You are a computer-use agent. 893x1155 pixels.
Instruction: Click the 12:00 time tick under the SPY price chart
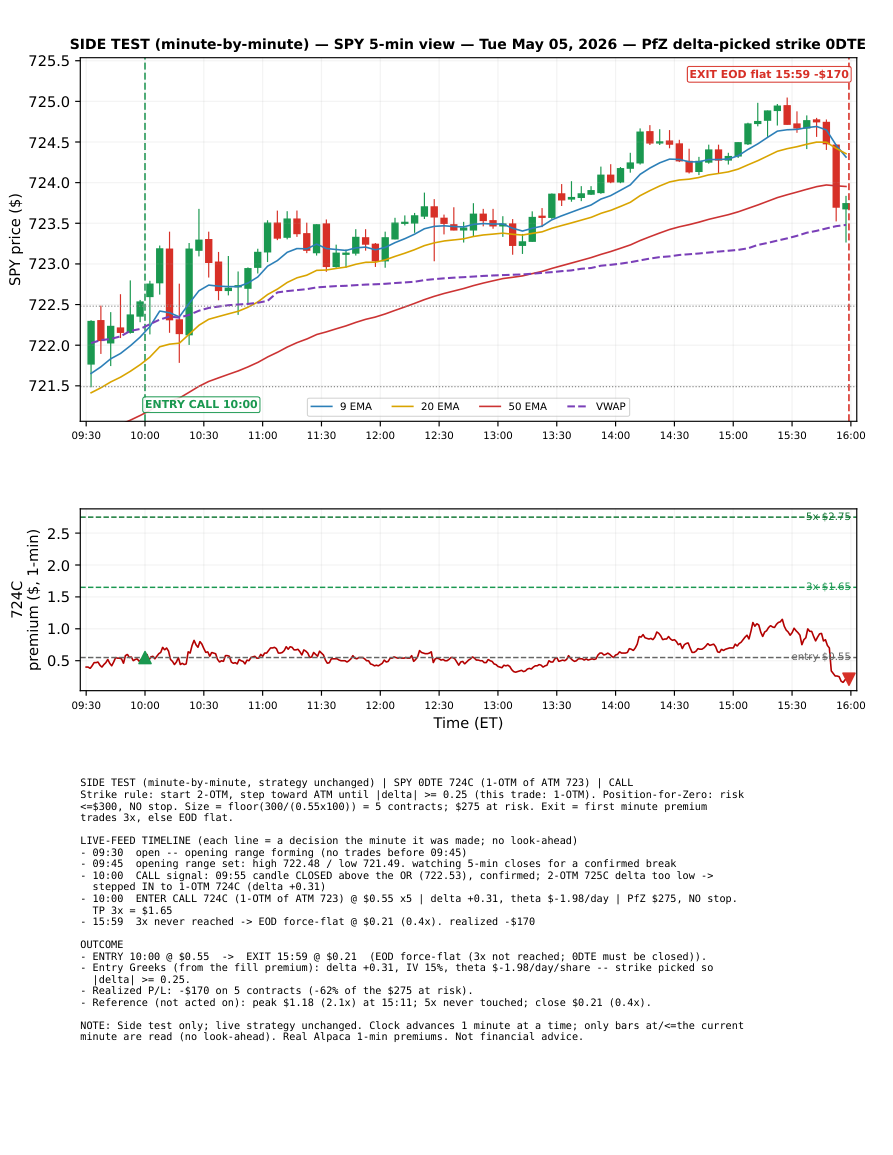tap(380, 435)
